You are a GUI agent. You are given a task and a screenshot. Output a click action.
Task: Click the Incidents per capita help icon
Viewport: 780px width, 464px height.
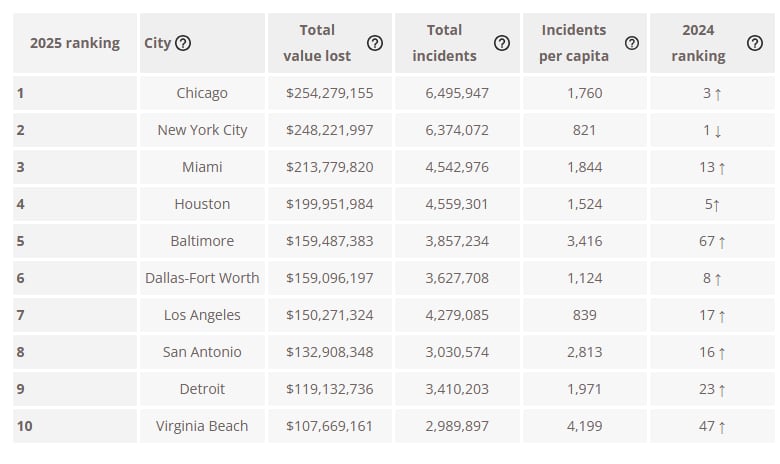[x=632, y=43]
